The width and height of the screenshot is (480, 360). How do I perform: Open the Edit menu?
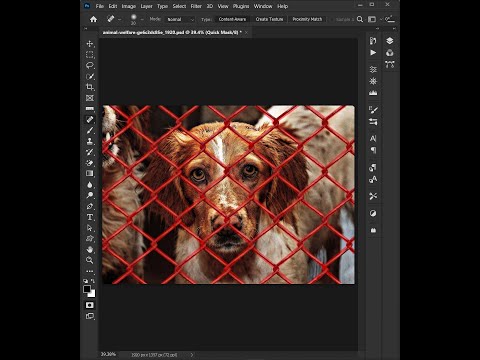pyautogui.click(x=113, y=6)
